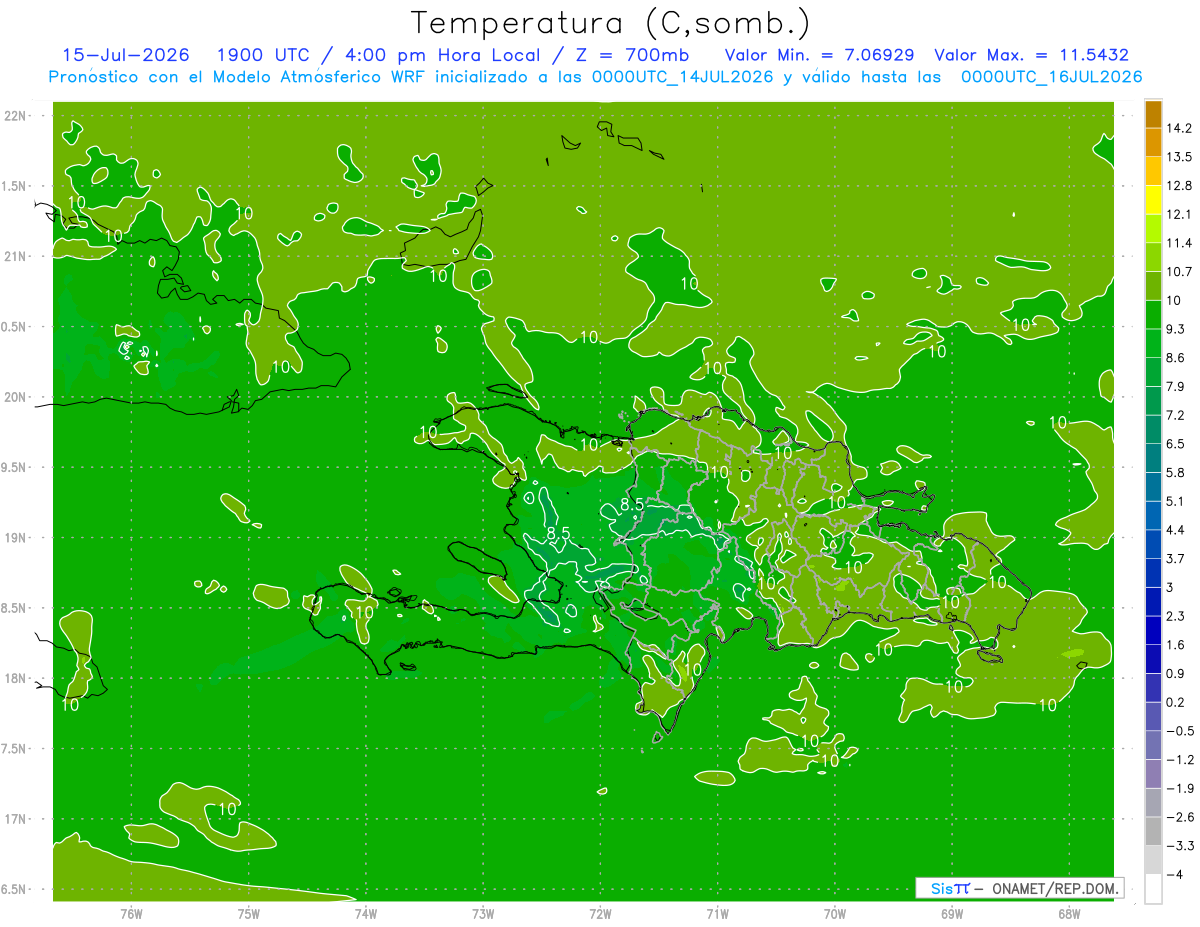Viewport: 1200px width, 927px height.
Task: Click the "0000UTC_16JUL2026" valid-until timestamp
Action: point(1051,77)
